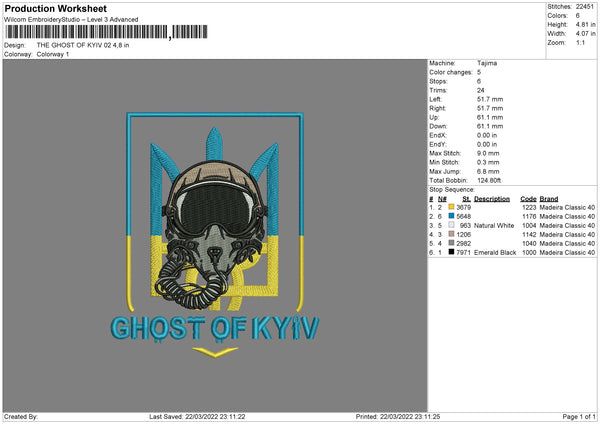Click the 'Stop Sequence:' heading
This screenshot has width=600, height=424.
tap(452, 190)
